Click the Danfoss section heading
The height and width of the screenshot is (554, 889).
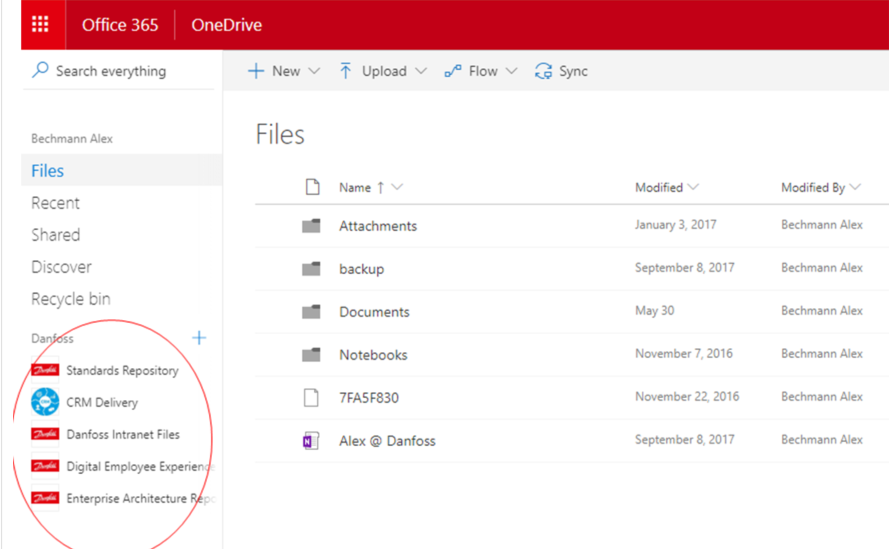(x=52, y=339)
